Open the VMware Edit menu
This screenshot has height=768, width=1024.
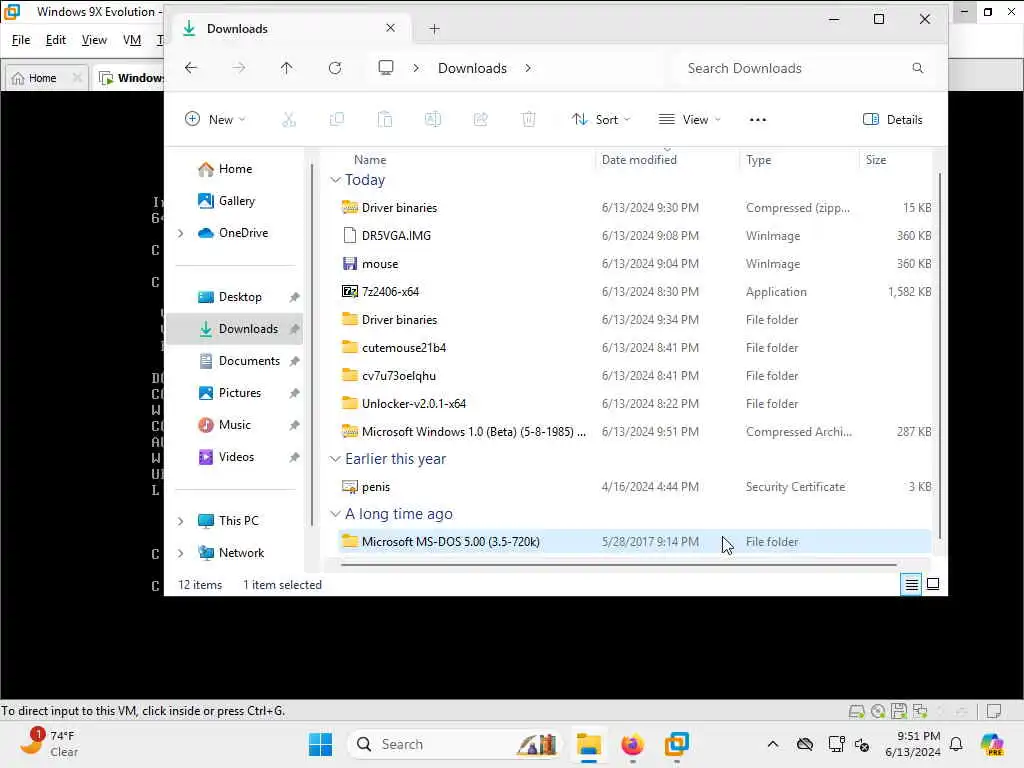[x=56, y=40]
